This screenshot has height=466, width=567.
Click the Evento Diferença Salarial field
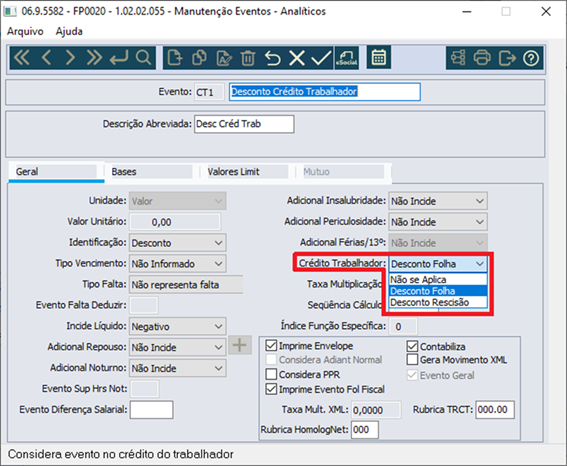pyautogui.click(x=152, y=410)
